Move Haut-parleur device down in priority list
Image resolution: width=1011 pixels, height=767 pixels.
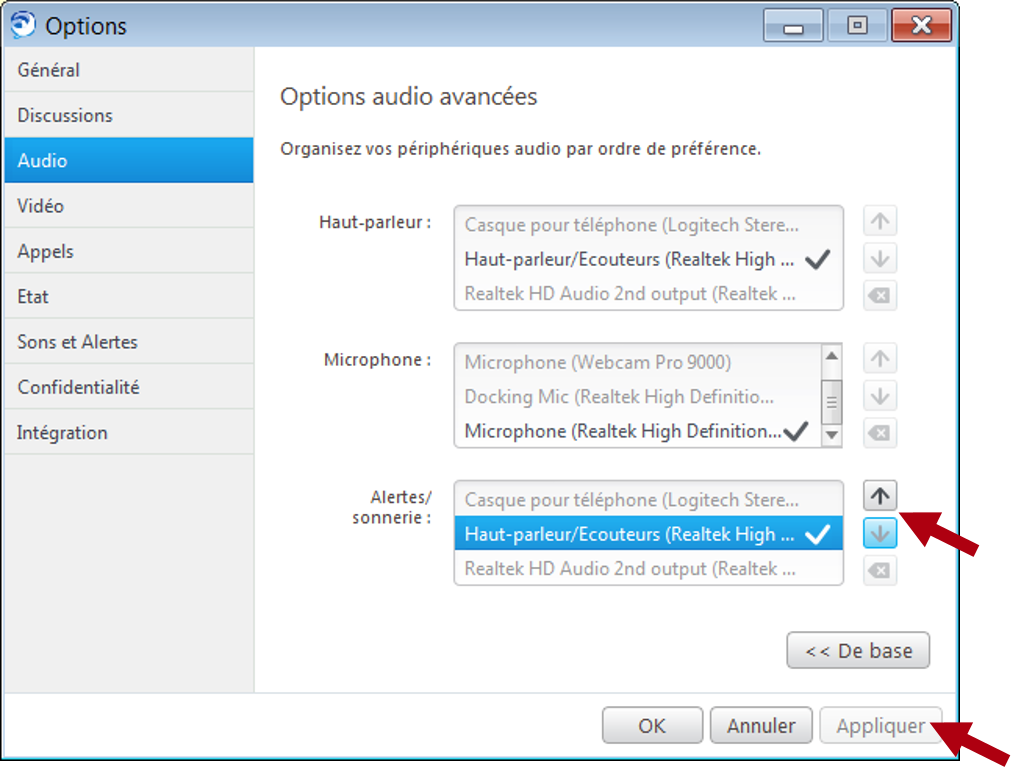point(879,258)
